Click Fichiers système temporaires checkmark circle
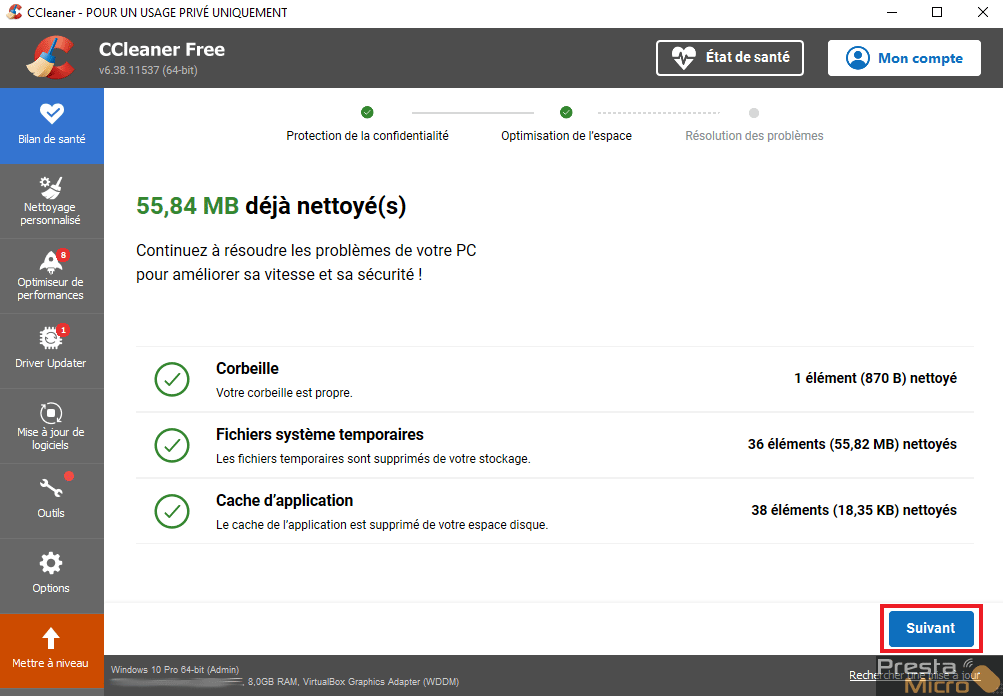 click(x=172, y=445)
